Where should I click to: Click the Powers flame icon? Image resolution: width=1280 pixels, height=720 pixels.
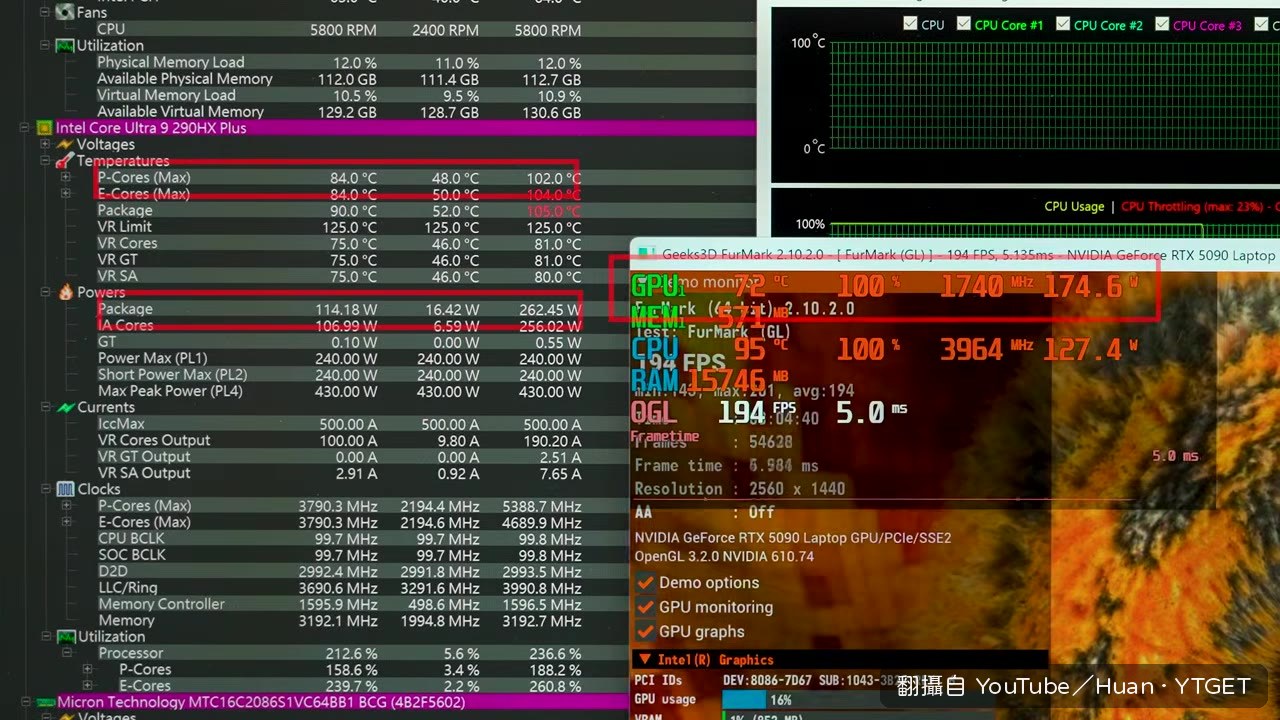coord(65,292)
